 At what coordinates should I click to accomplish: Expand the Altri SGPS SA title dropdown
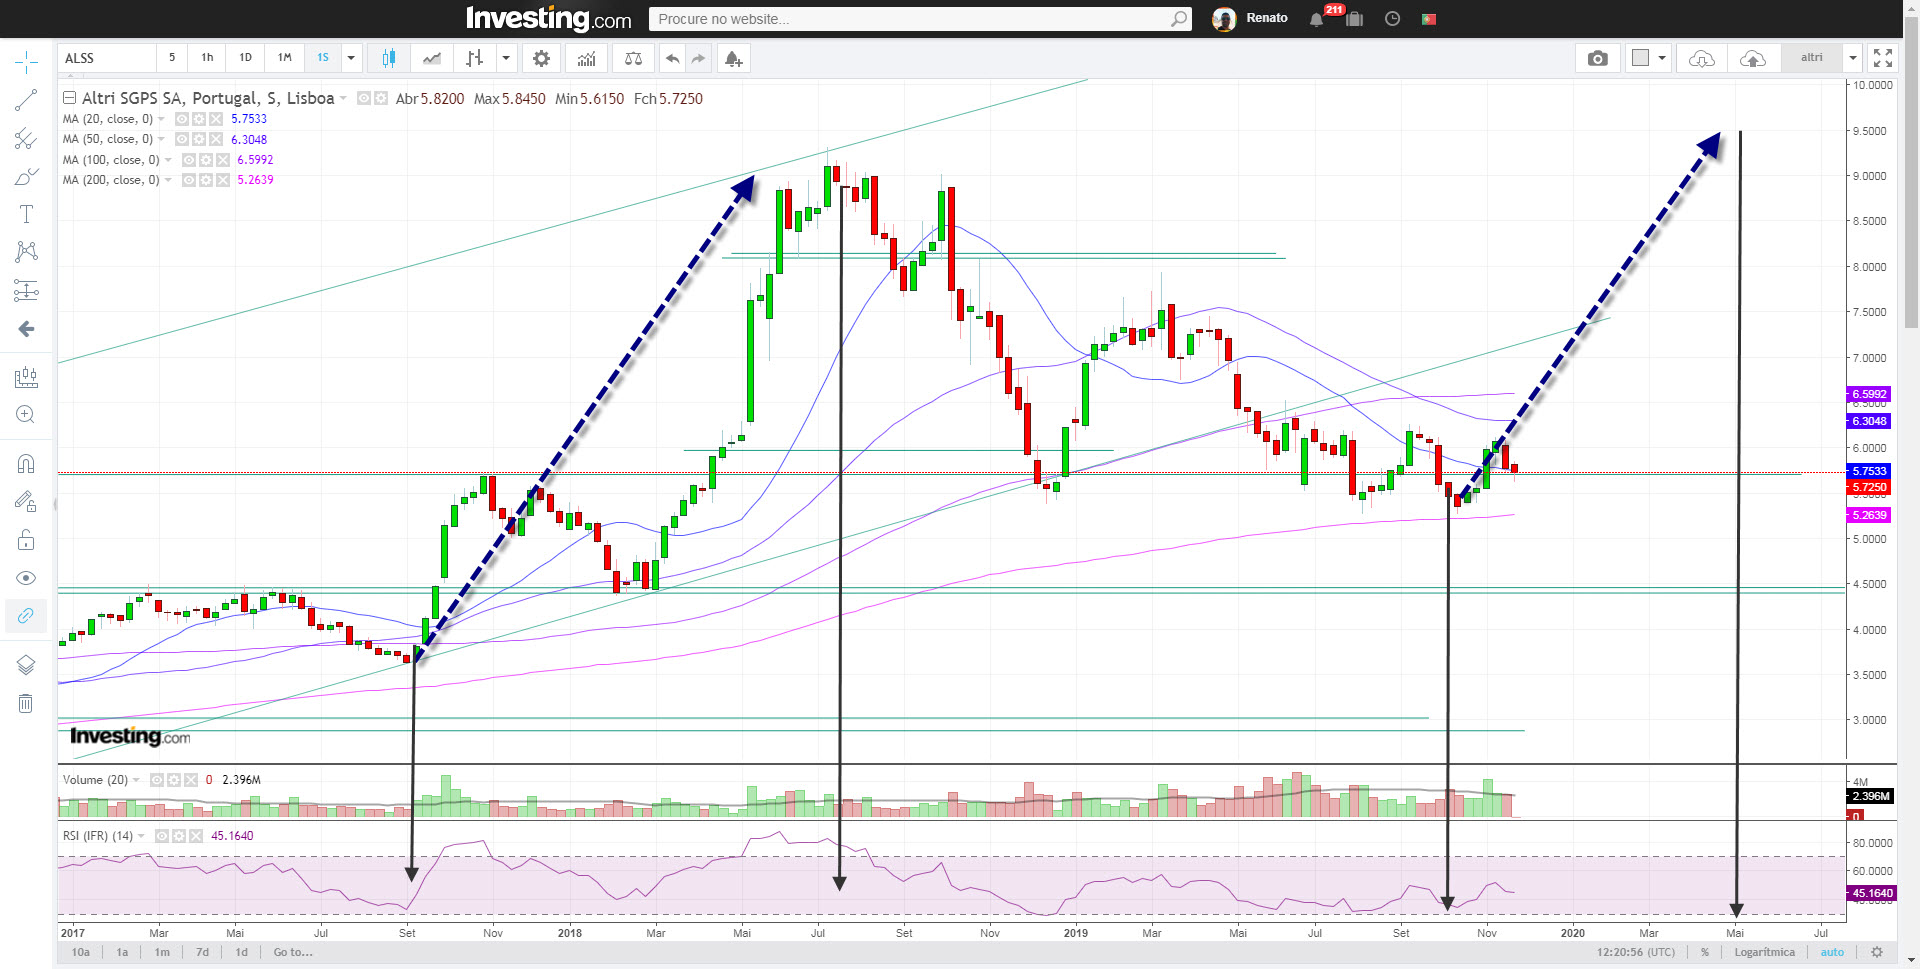click(343, 98)
